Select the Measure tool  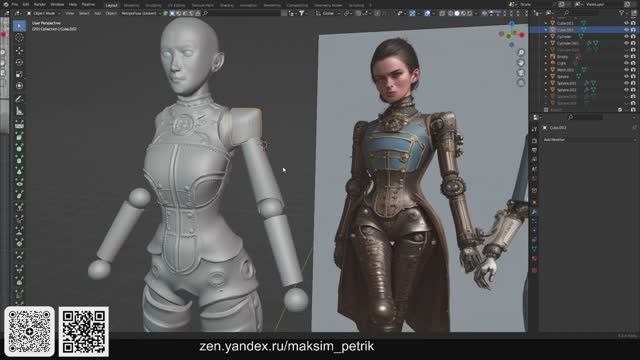point(19,111)
